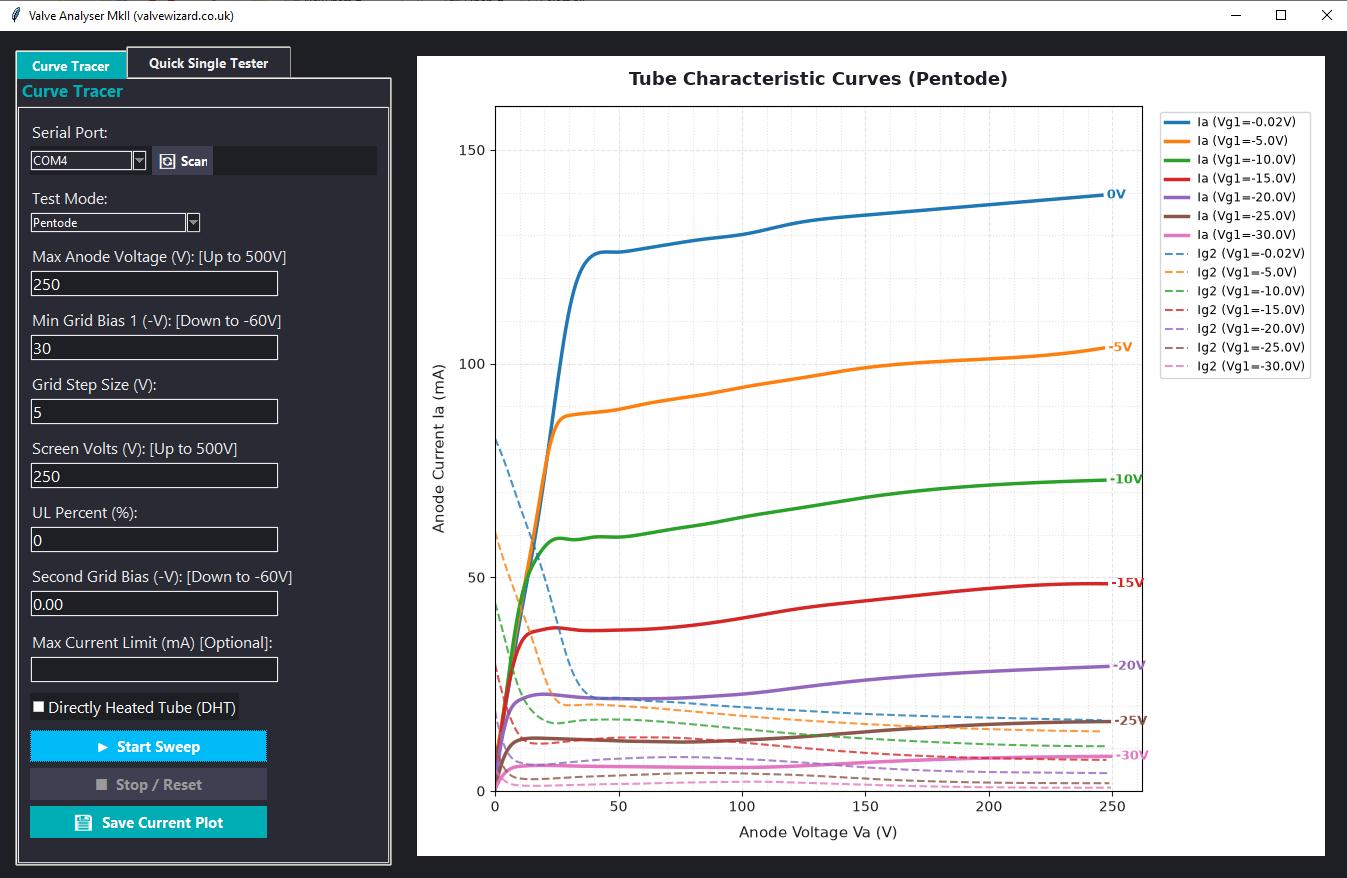The height and width of the screenshot is (878, 1347).
Task: Focus the Max Current Limit (mA) field
Action: [x=154, y=669]
